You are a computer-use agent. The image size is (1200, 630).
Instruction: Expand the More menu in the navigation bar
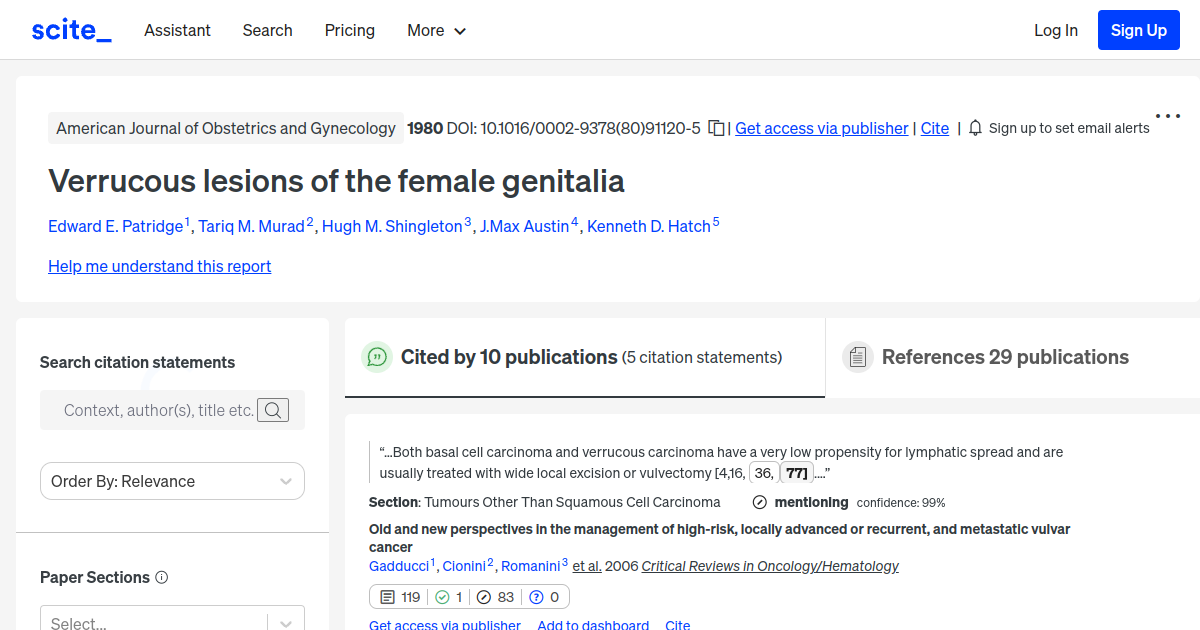[x=436, y=30]
